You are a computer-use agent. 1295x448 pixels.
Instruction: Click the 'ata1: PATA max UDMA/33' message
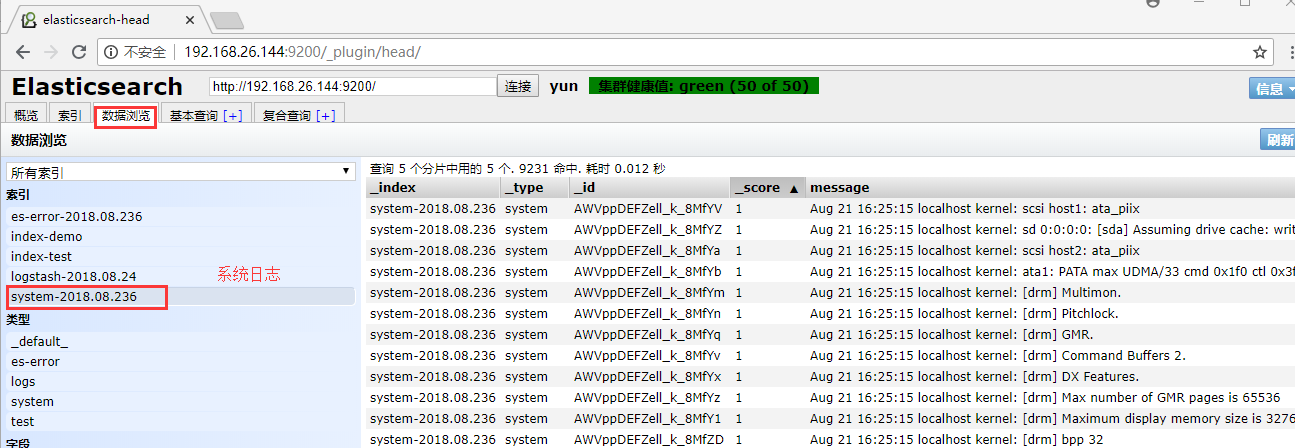tap(1052, 271)
